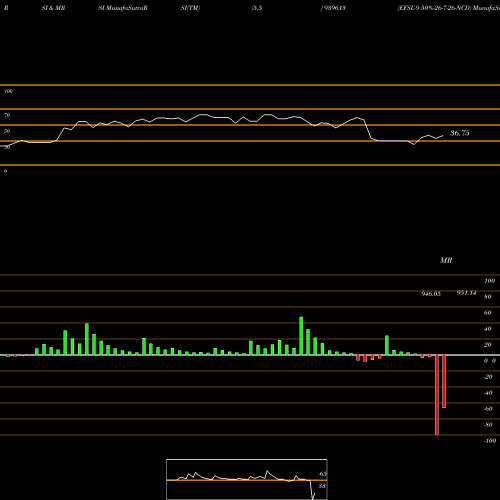Click the current RSI value 36.75
500x500 pixels.
460,133
